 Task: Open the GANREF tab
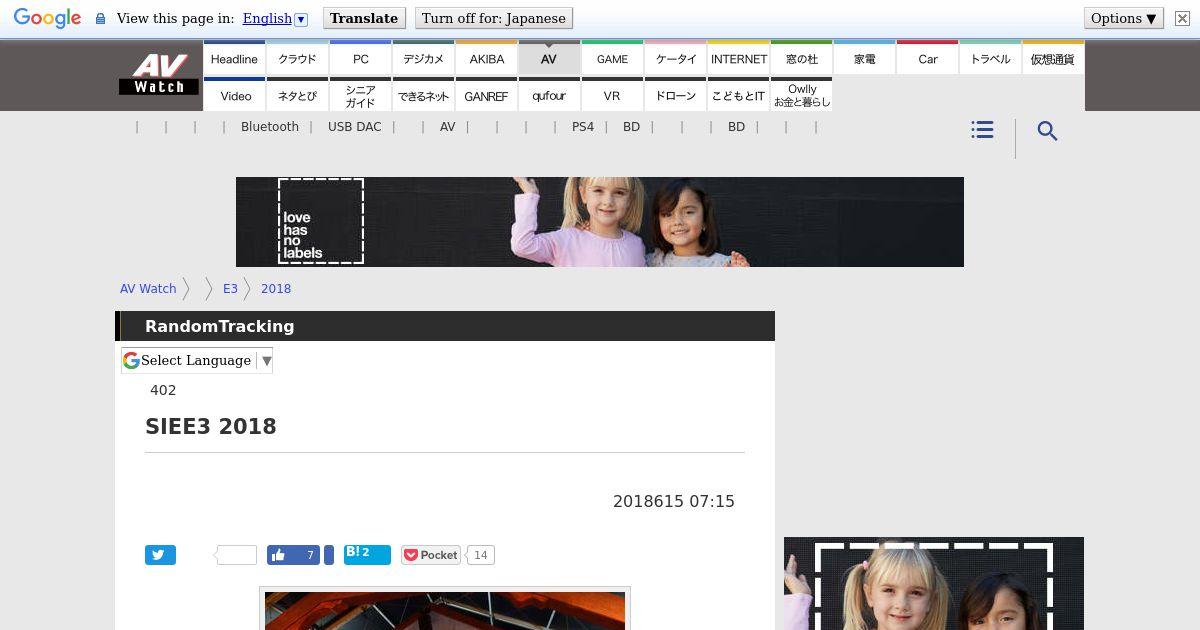(486, 95)
